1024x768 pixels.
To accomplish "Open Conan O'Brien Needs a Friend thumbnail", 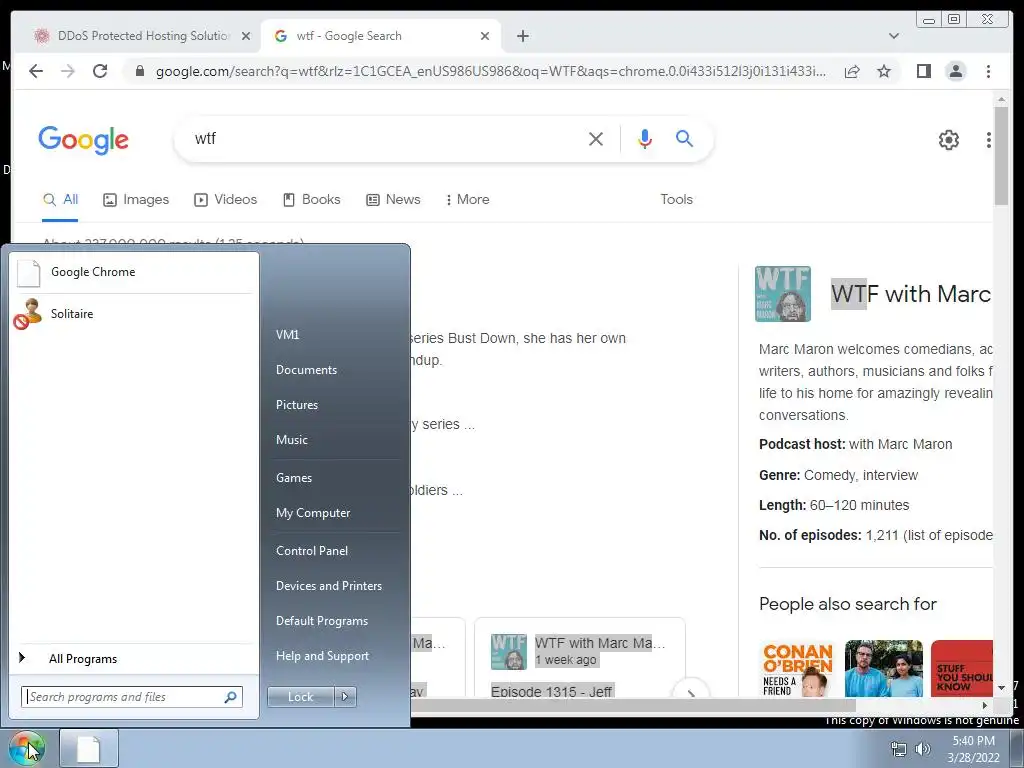I will coord(797,669).
